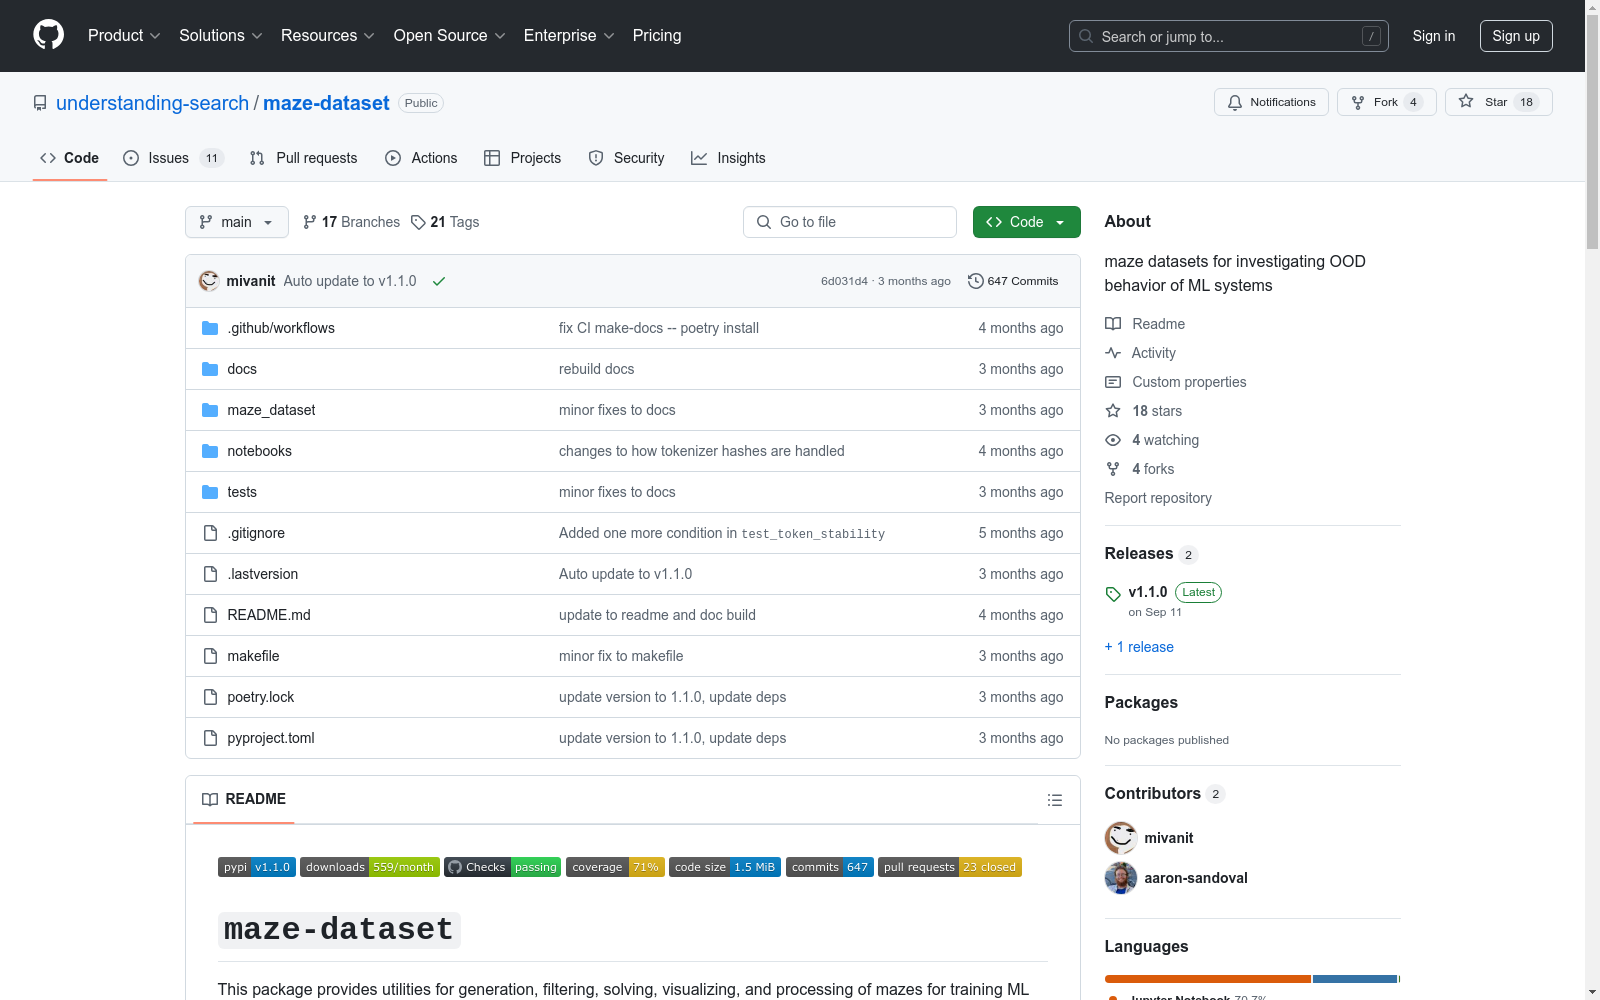Focus the Search or jump to field
Viewport: 1600px width, 1000px height.
(1229, 36)
